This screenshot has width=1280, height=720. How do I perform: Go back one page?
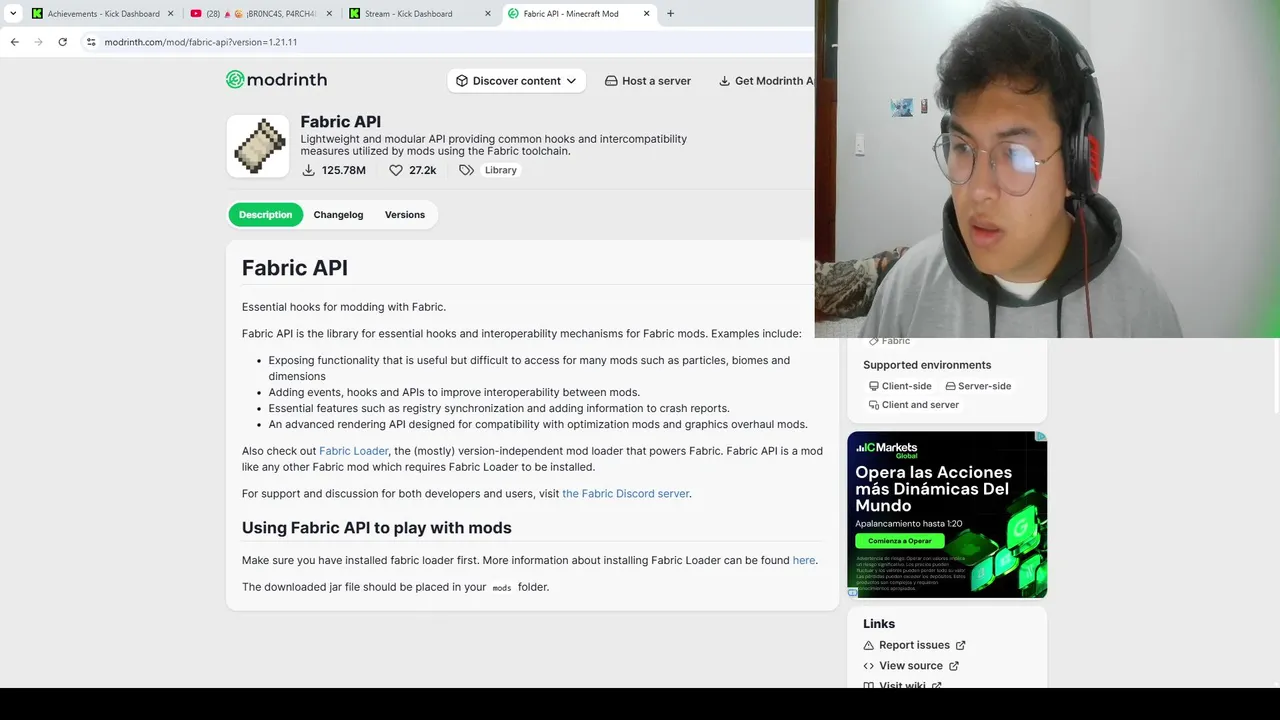(x=14, y=42)
